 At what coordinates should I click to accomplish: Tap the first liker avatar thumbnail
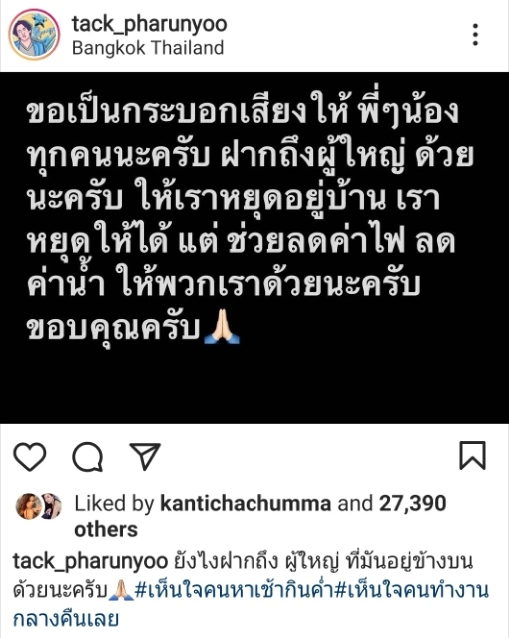28,506
